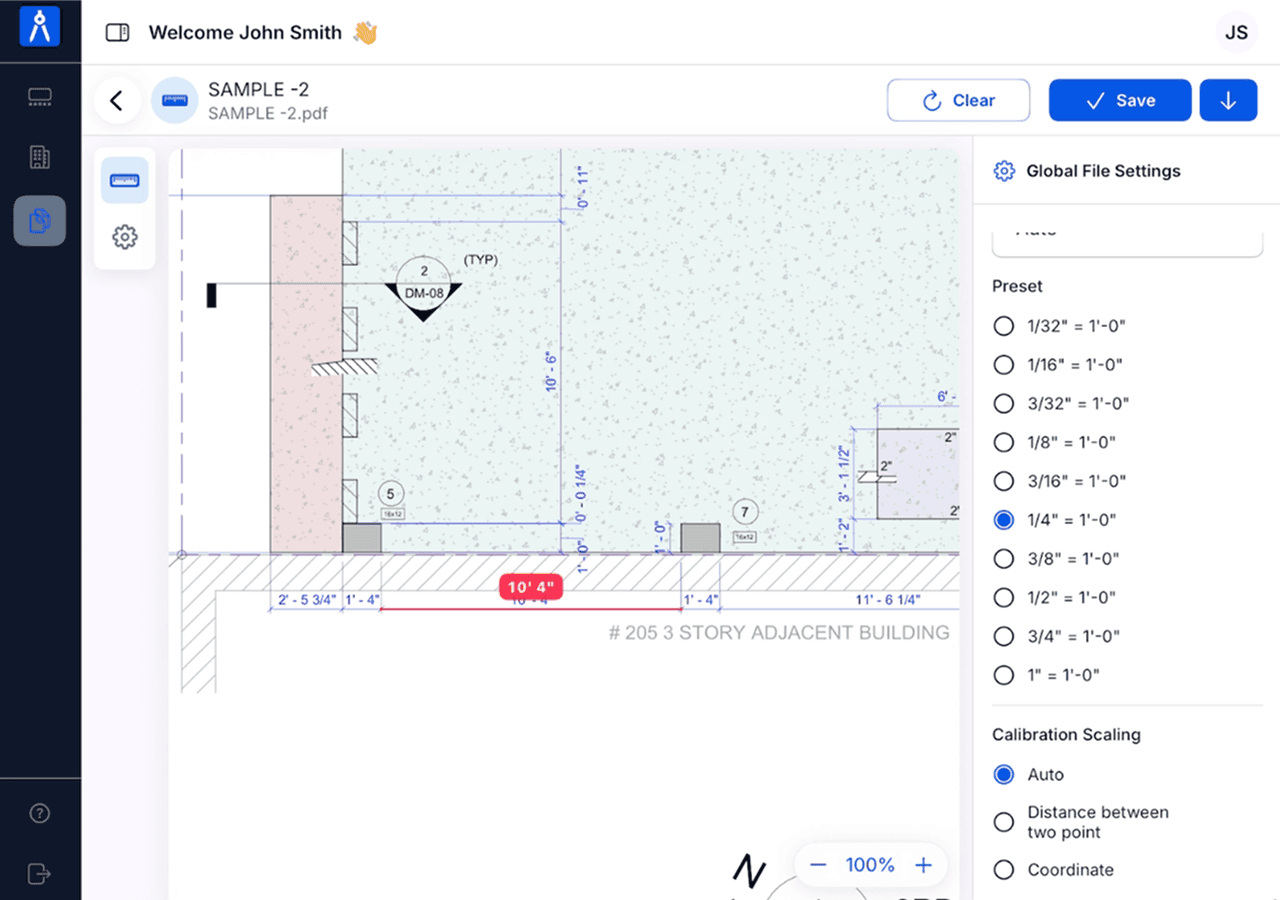Image resolution: width=1280 pixels, height=900 pixels.
Task: Select the 1/32" = 1'-0" preset
Action: click(1004, 326)
